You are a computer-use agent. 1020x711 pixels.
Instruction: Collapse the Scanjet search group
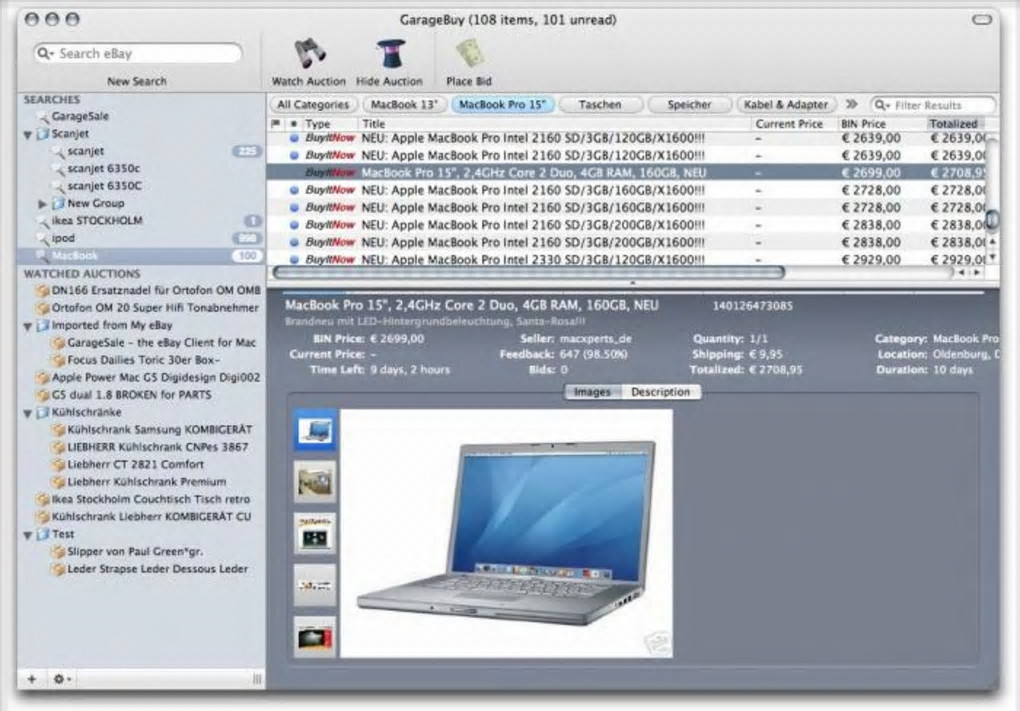(x=28, y=135)
